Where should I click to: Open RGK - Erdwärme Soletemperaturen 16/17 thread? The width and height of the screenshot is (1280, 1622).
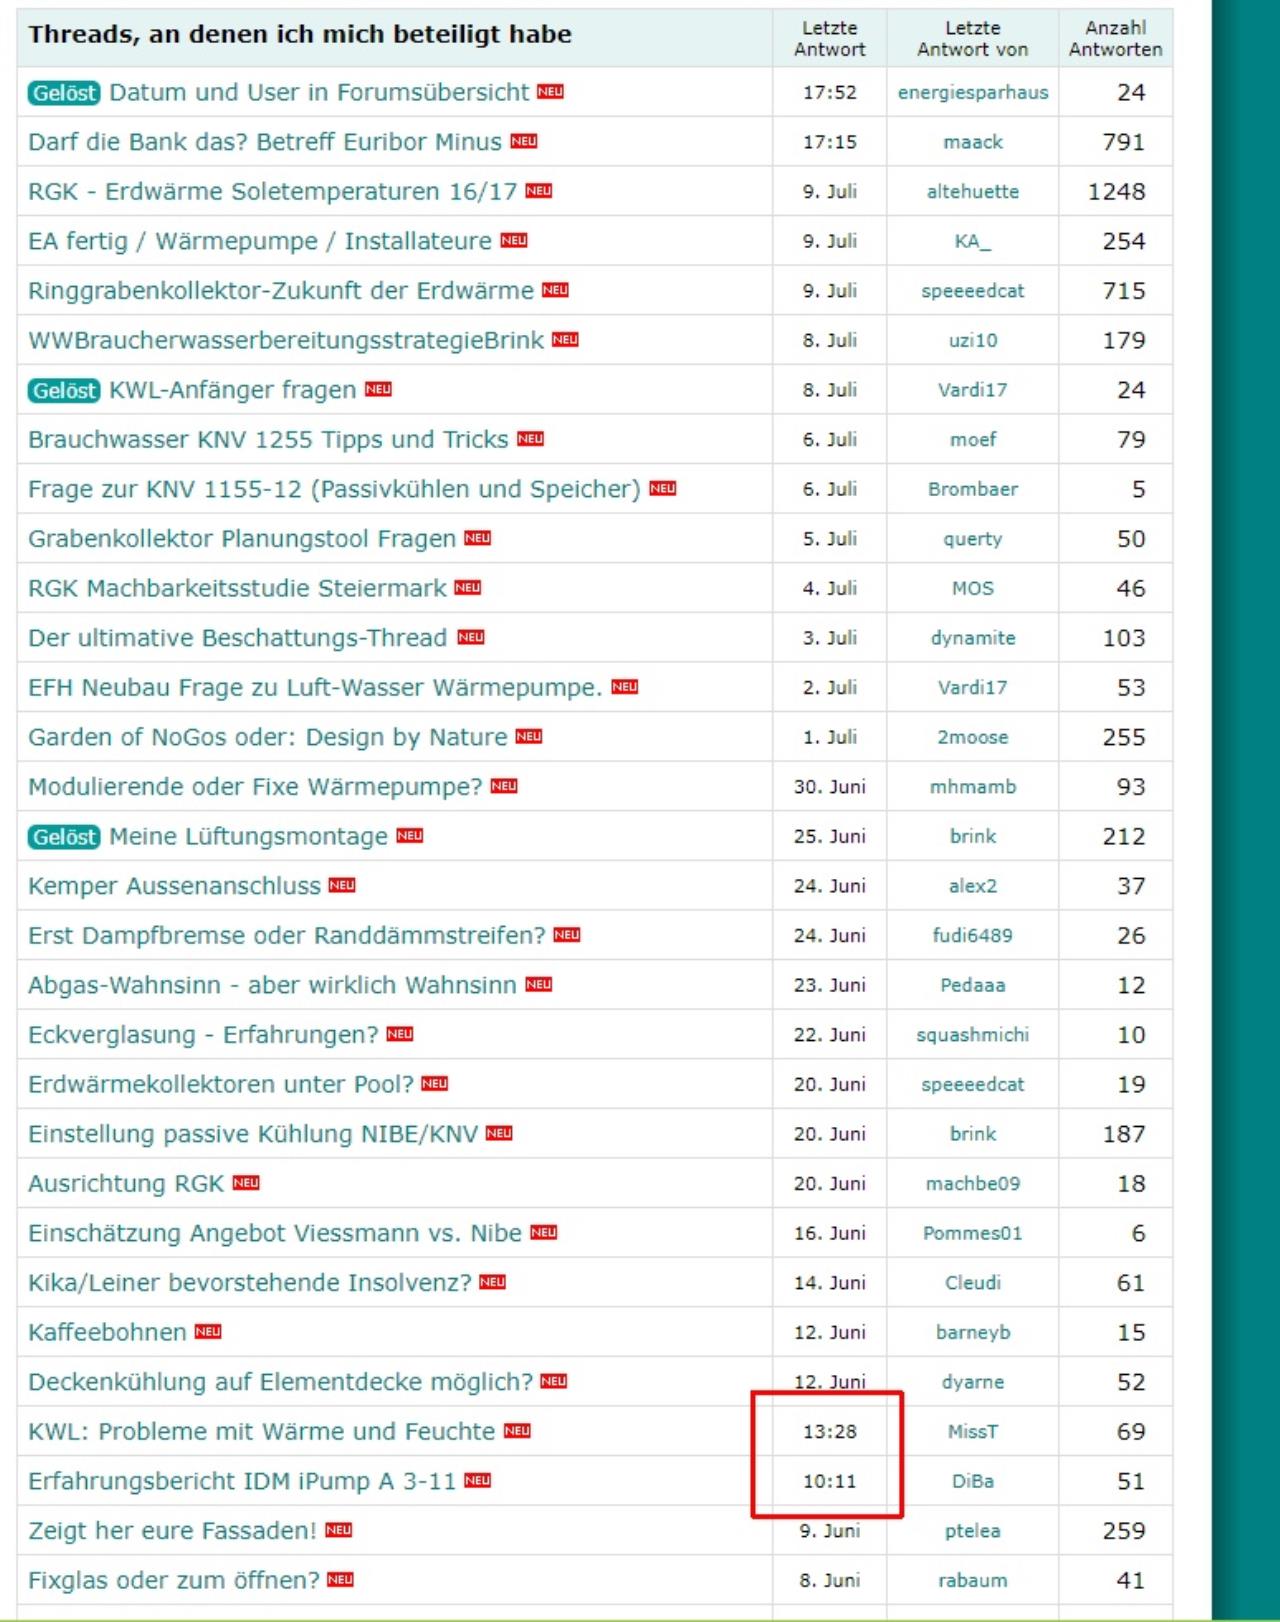tap(272, 191)
